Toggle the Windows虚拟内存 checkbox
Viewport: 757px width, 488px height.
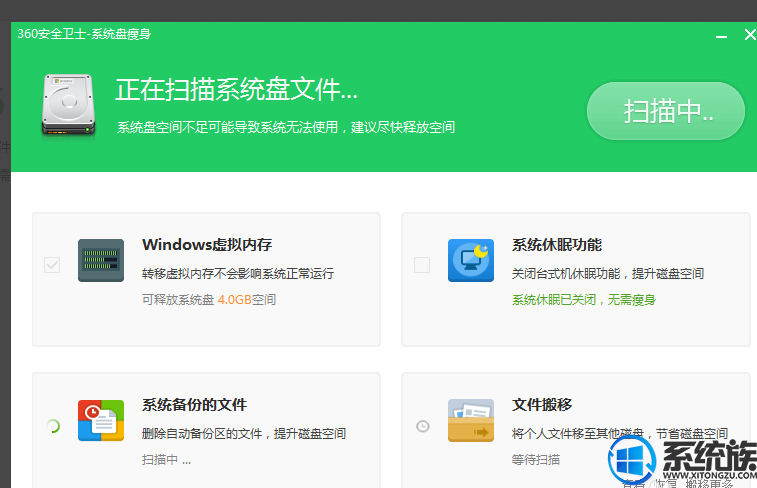click(x=52, y=265)
